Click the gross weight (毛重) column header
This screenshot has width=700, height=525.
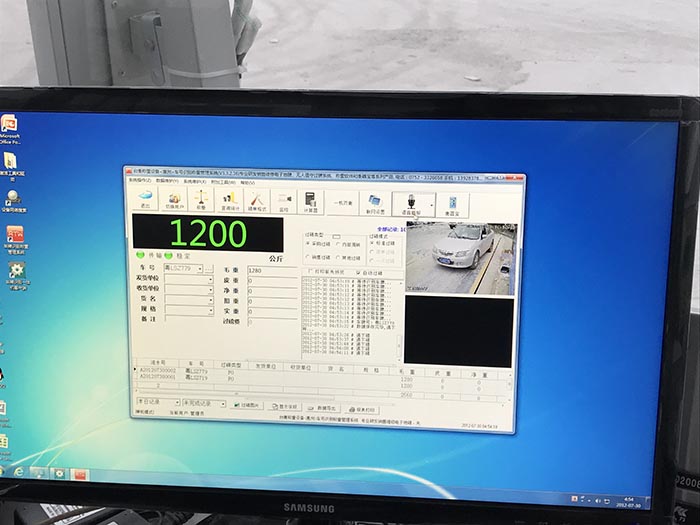coord(406,371)
